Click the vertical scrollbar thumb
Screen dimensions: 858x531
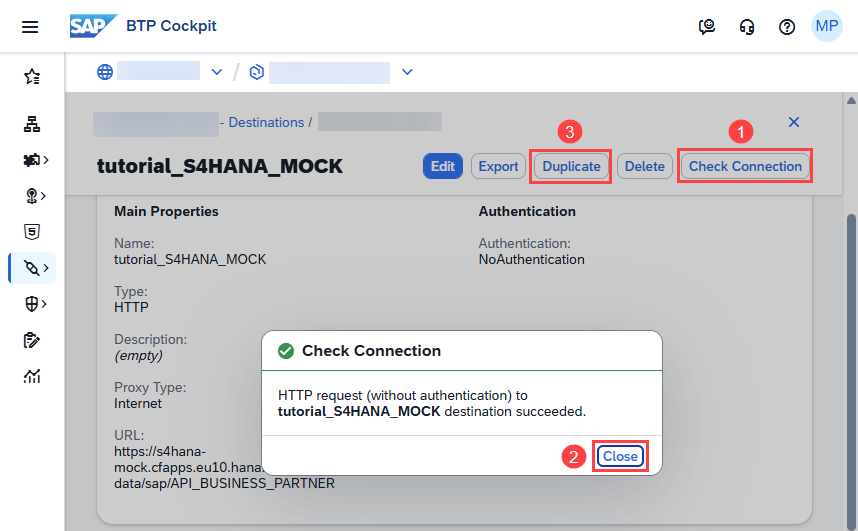851,372
